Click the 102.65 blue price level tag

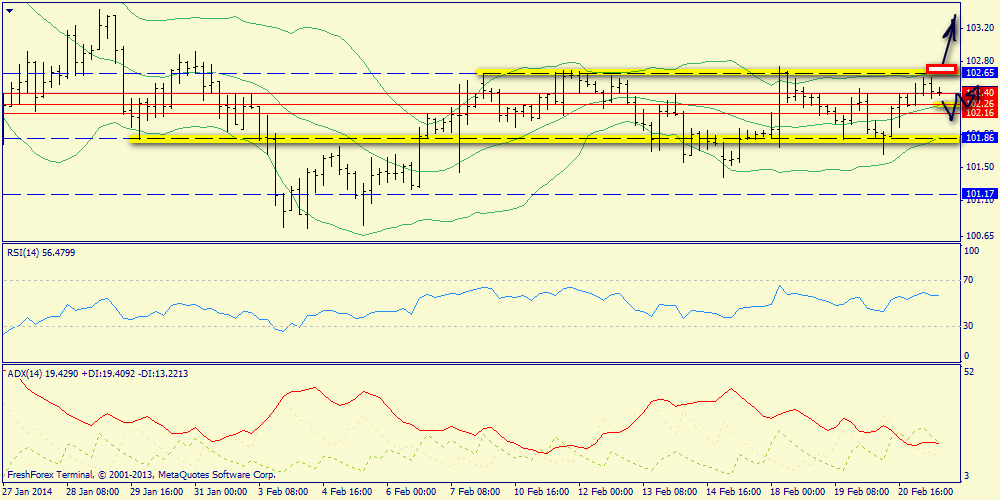tap(979, 73)
